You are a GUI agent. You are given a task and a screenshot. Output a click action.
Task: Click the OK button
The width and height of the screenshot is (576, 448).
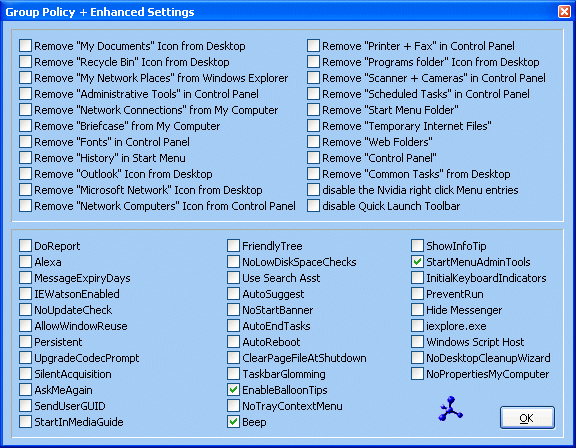tap(527, 418)
